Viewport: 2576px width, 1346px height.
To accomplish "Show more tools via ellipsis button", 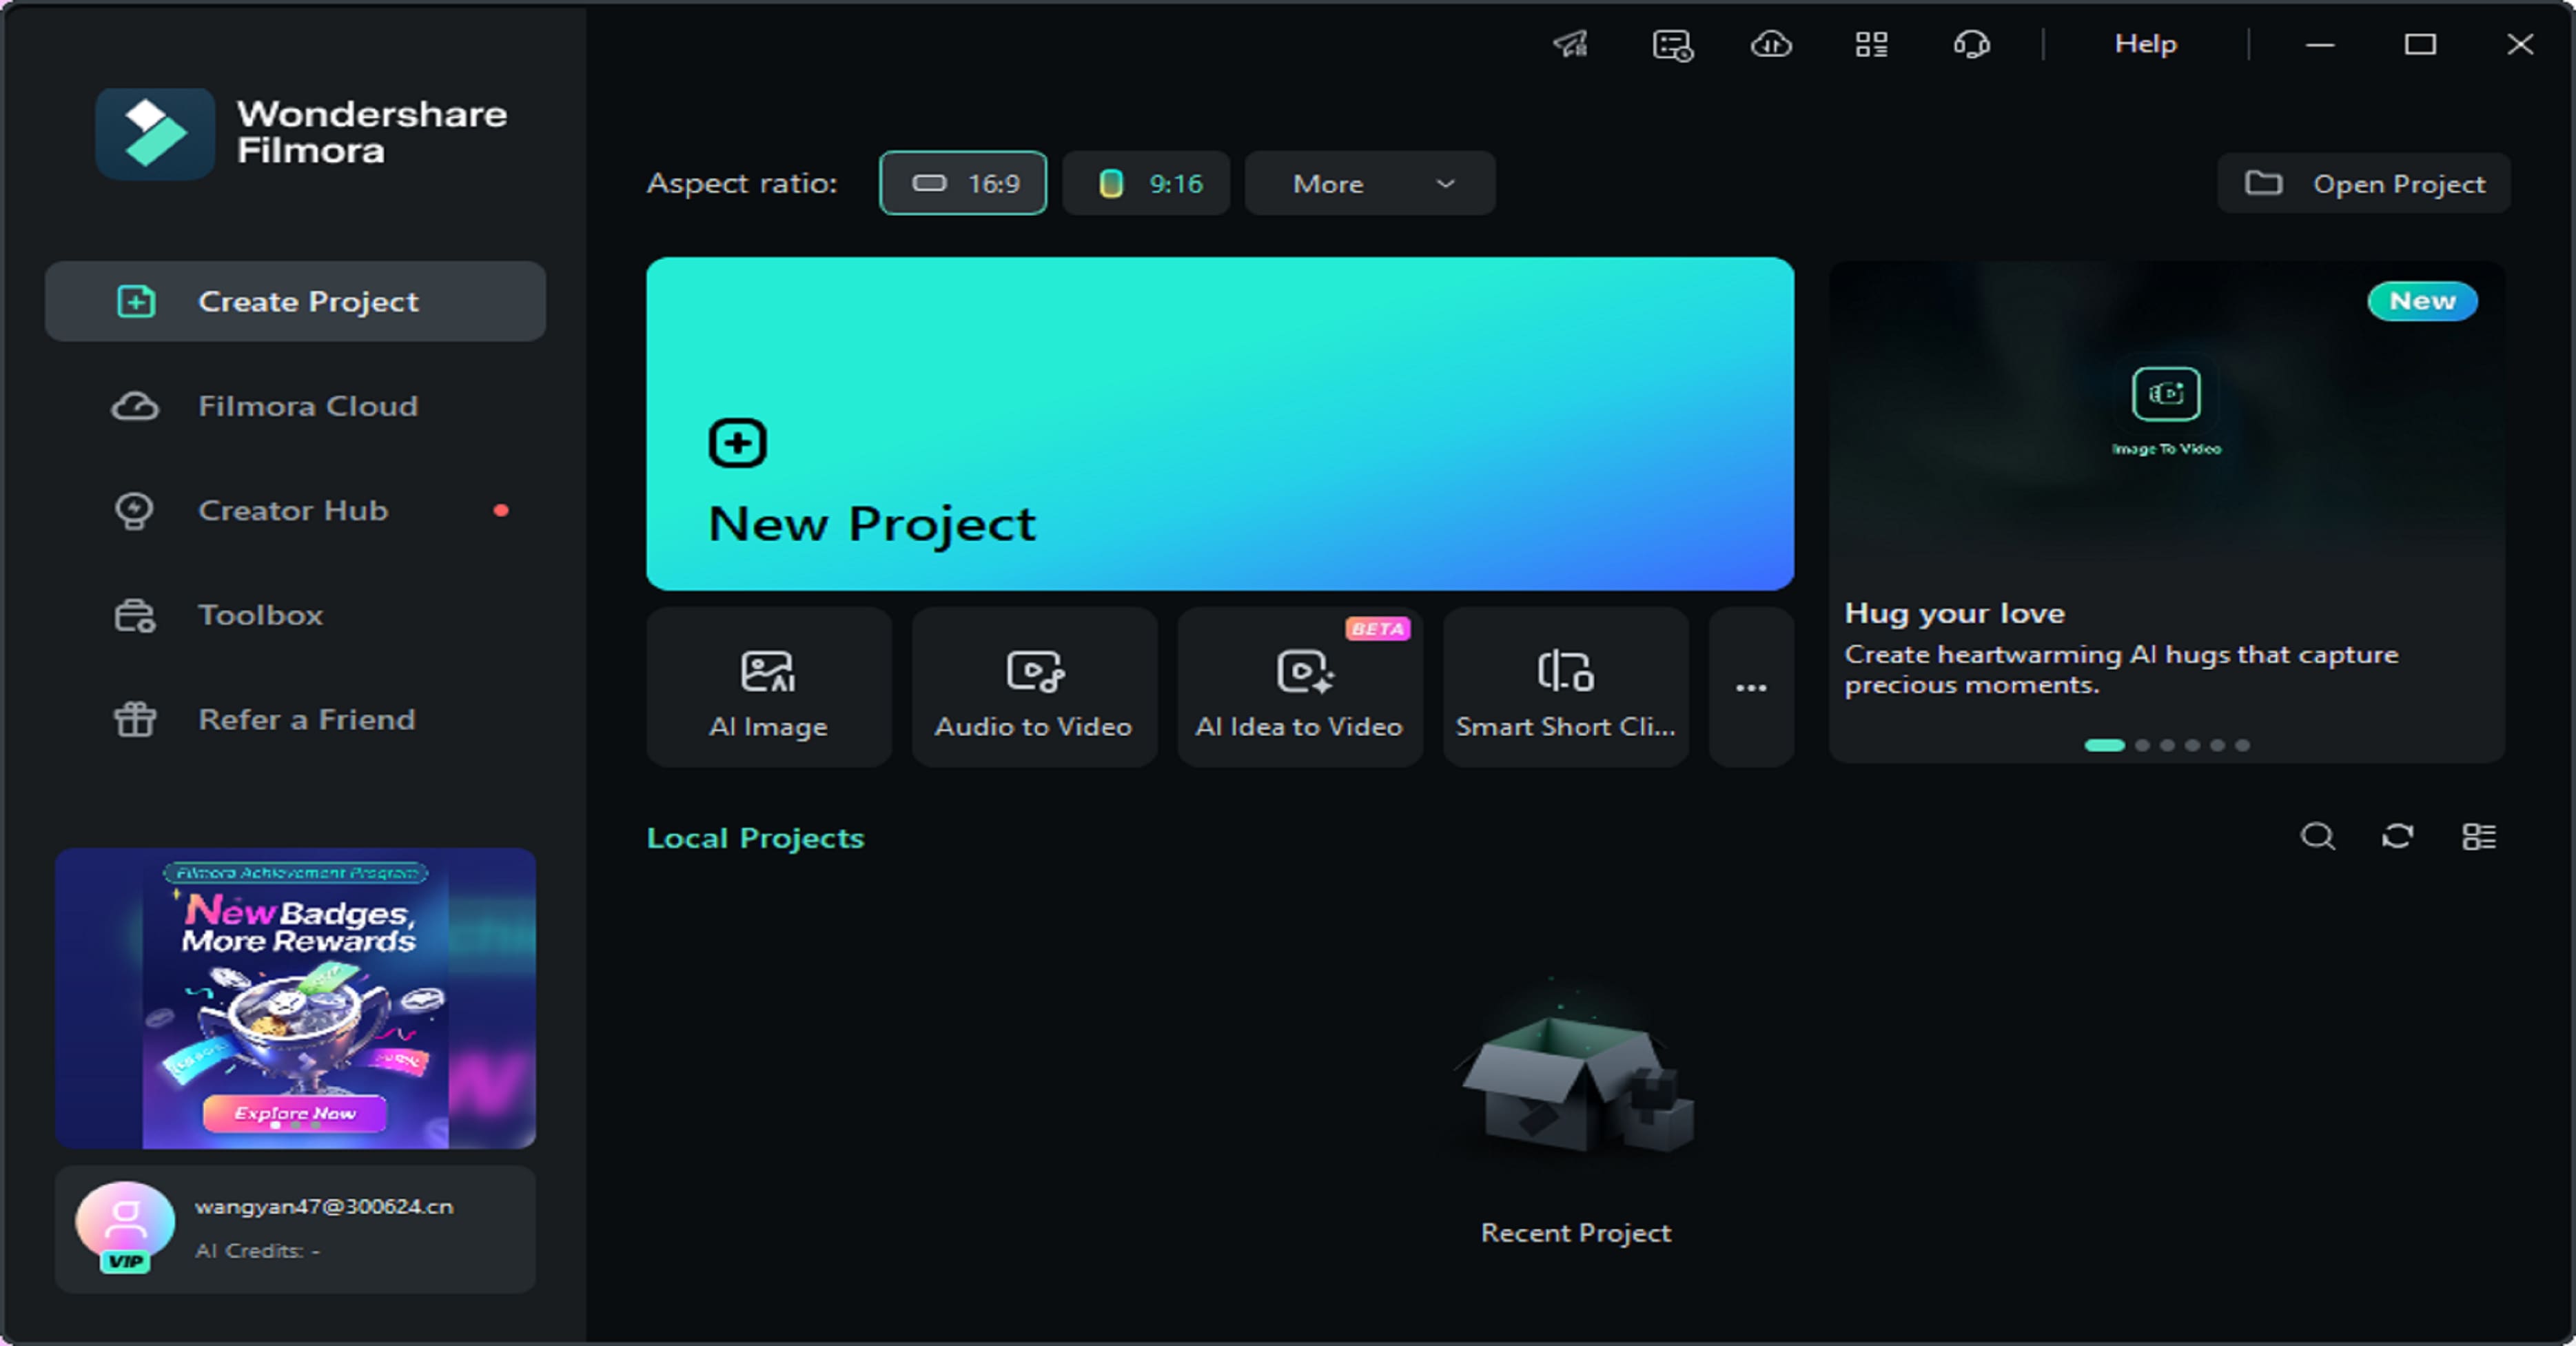I will 1751,687.
